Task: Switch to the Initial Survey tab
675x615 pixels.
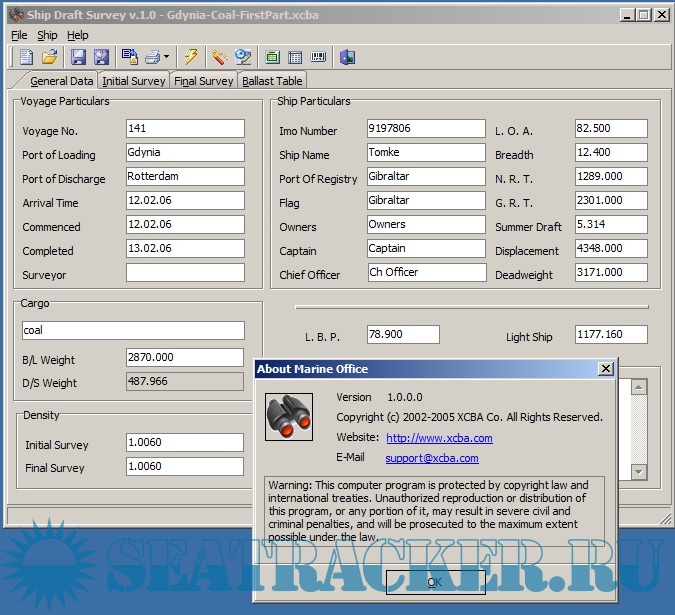Action: pos(134,81)
